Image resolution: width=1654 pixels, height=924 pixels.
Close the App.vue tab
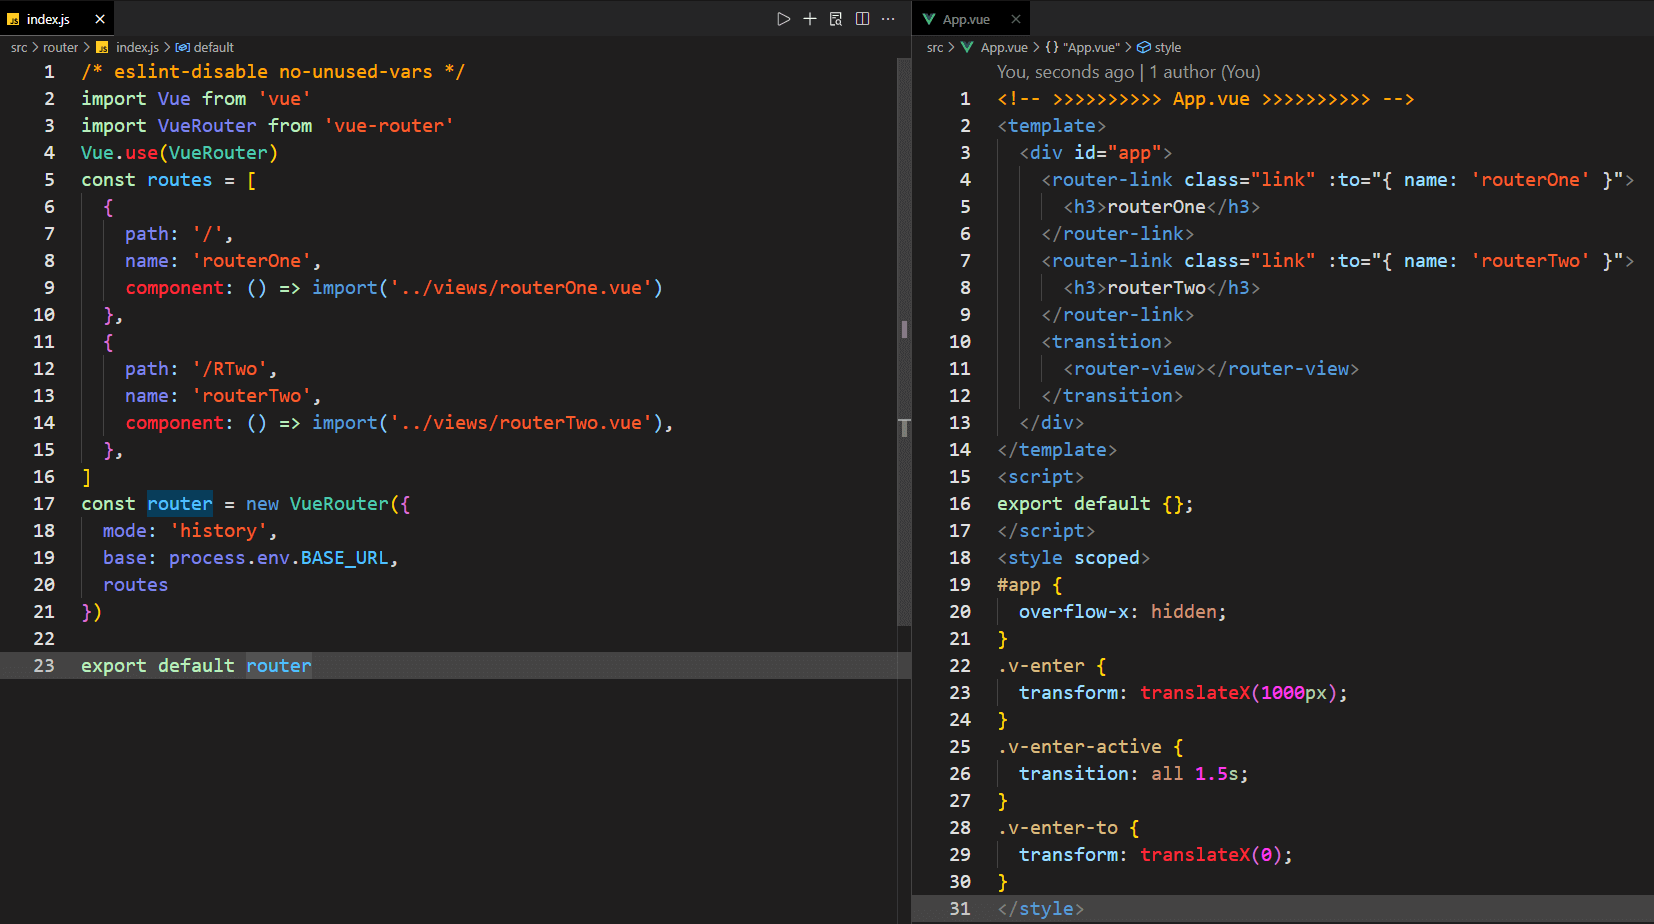point(1016,19)
